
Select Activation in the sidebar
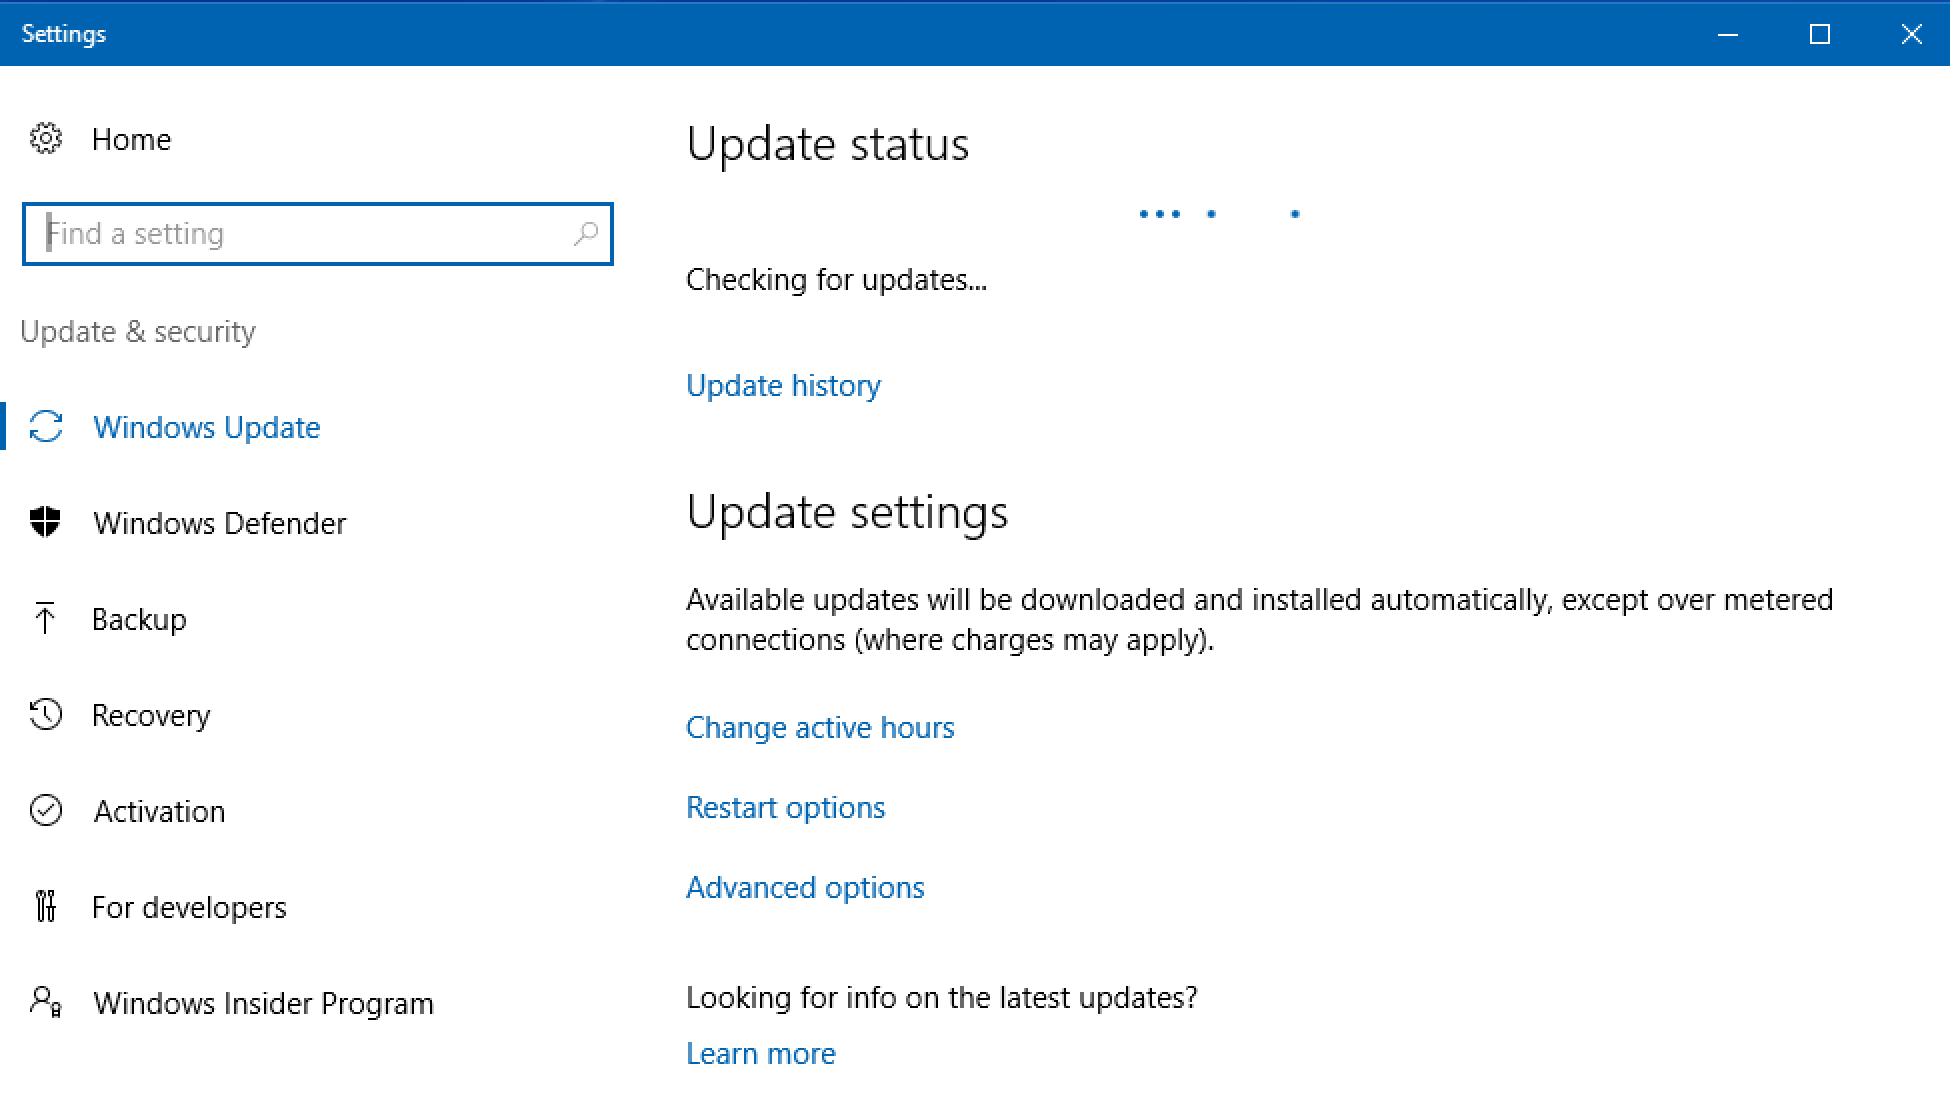[159, 811]
